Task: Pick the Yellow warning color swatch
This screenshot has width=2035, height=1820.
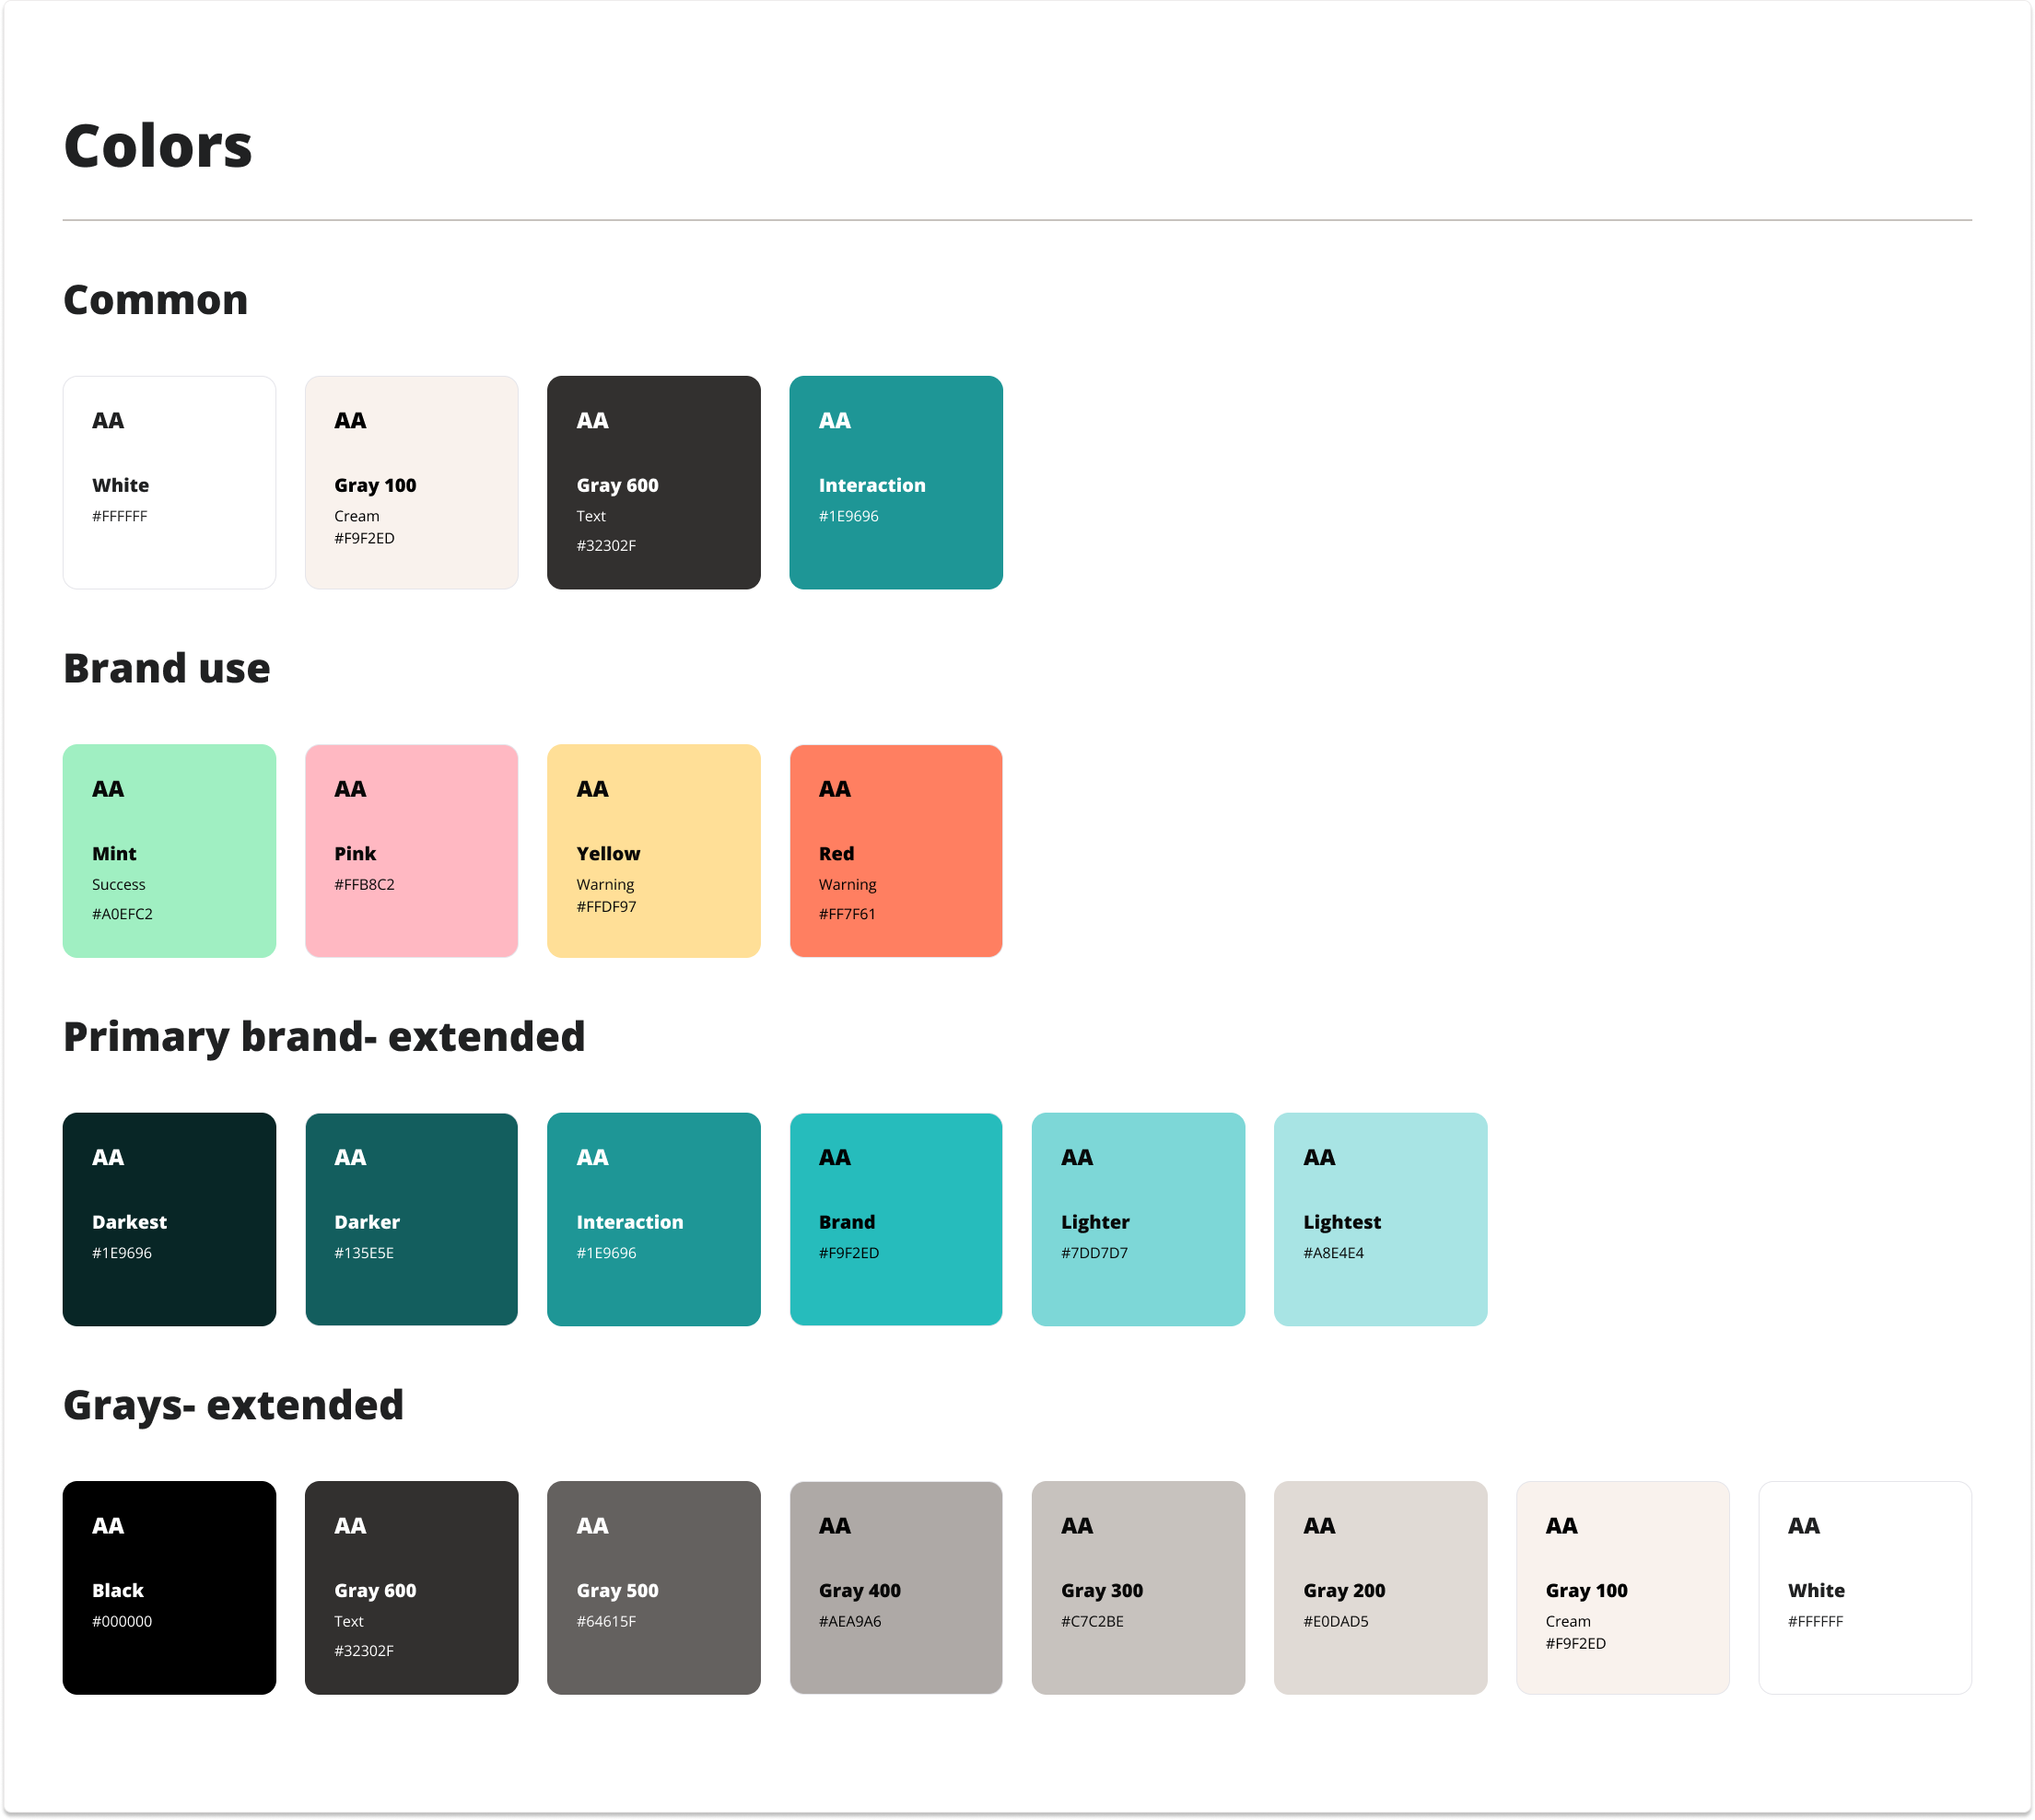Action: tap(653, 851)
